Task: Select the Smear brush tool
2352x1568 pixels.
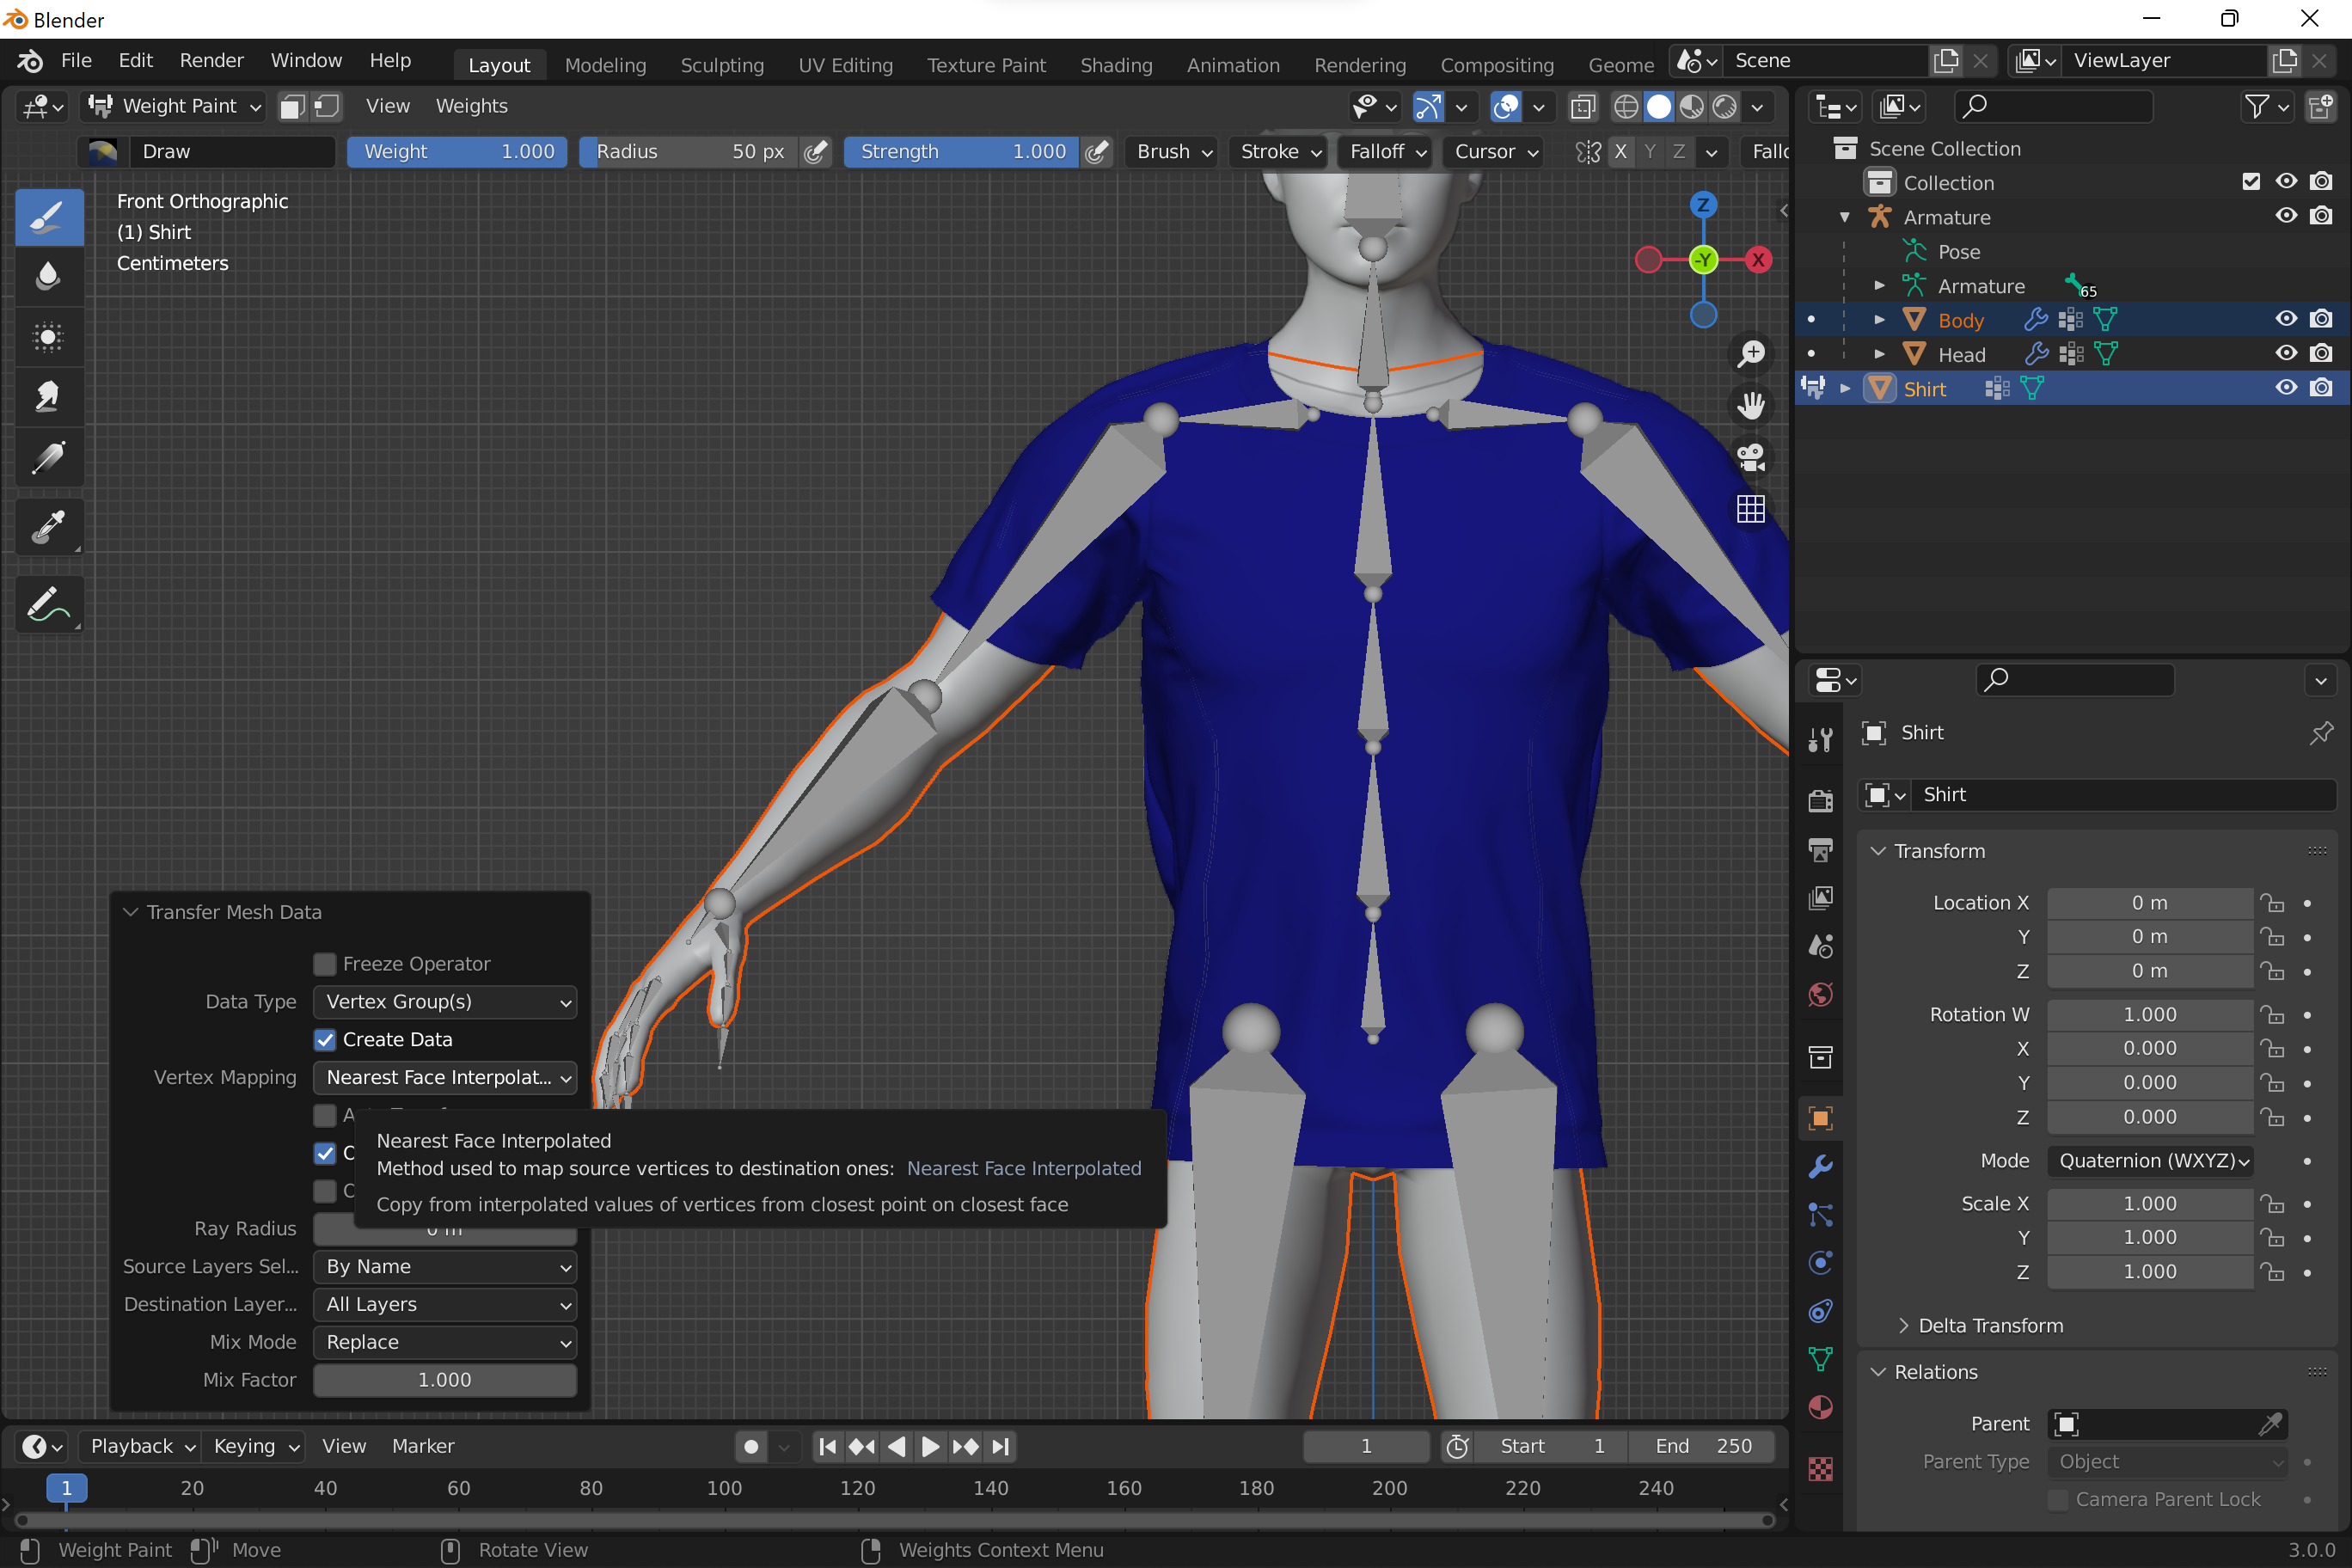Action: [x=49, y=396]
